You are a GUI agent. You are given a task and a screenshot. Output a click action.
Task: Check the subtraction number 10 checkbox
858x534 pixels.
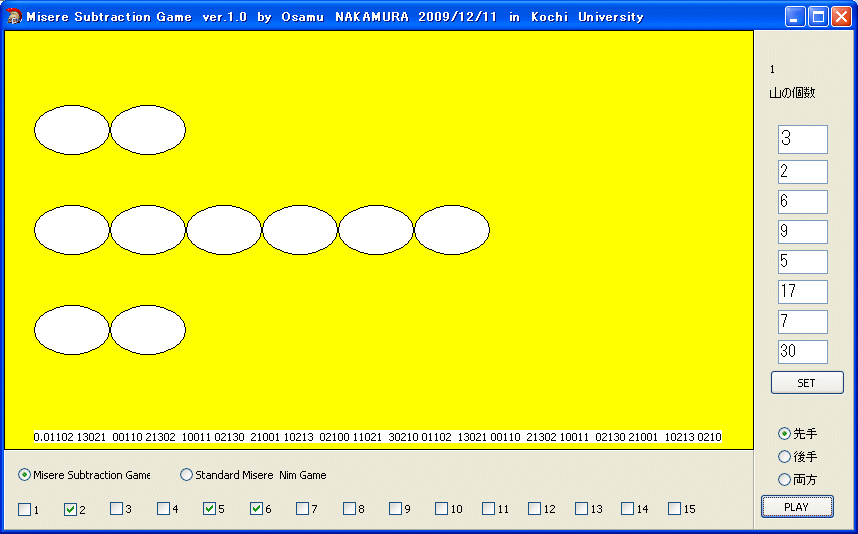(x=442, y=509)
